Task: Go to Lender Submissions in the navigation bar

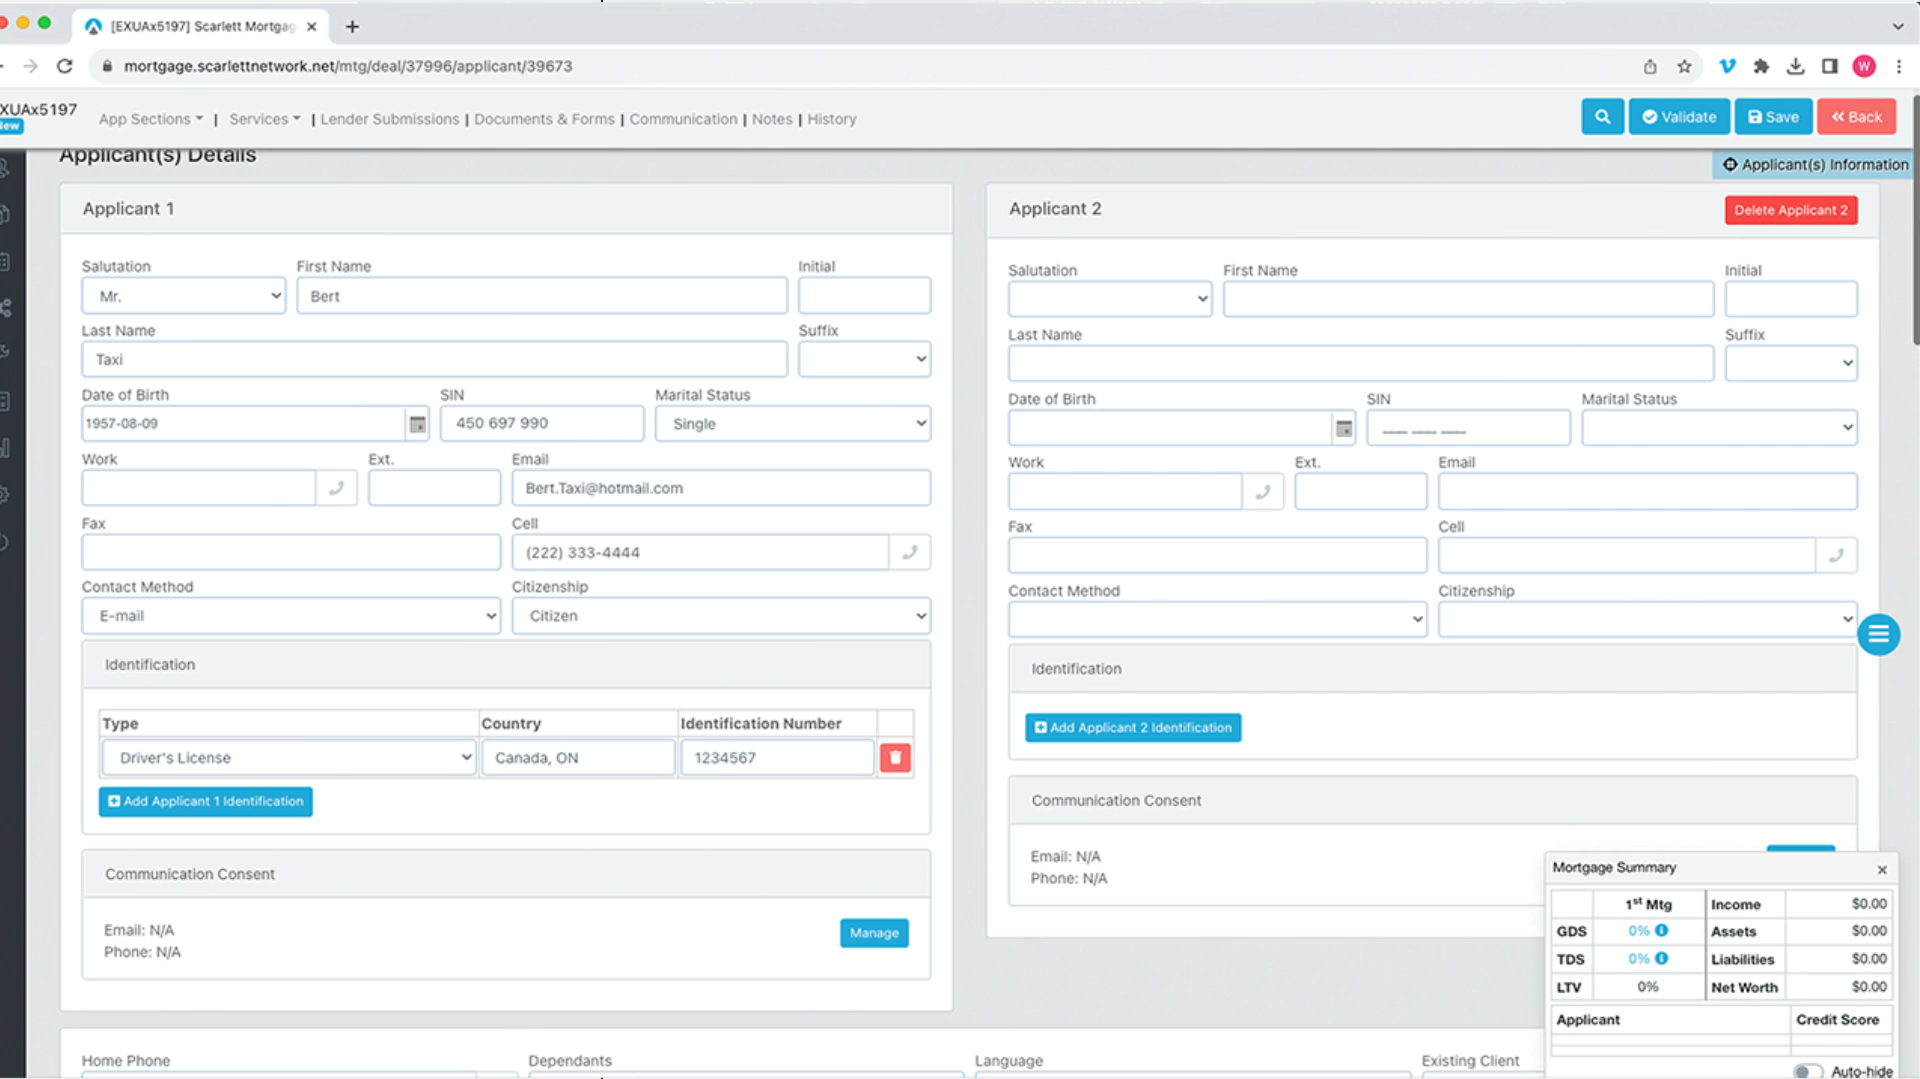Action: [389, 119]
